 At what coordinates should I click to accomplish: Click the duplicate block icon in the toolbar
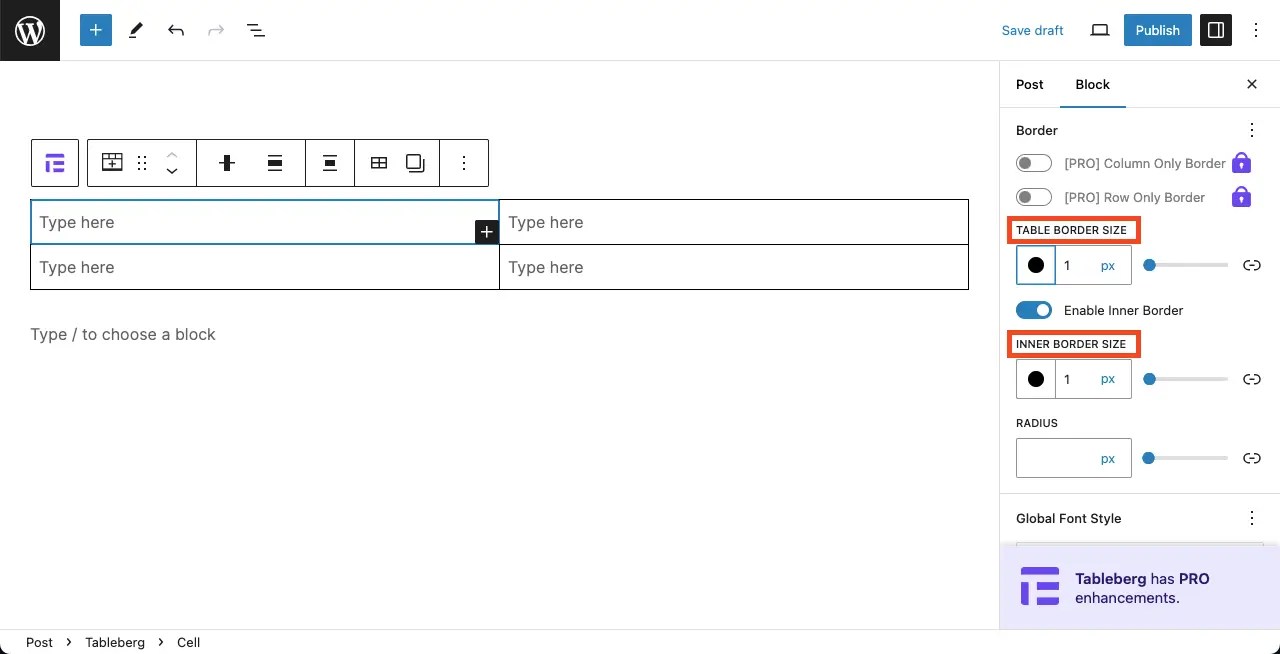417,162
